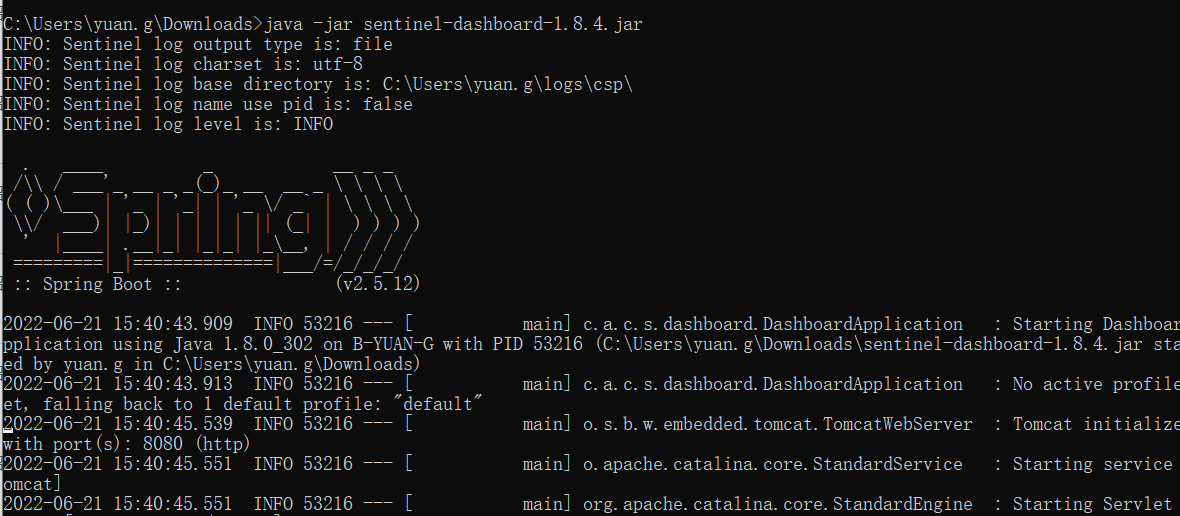Click the o.apache.catalina.core.StandardService logger name
1180x516 pixels.
(x=772, y=464)
